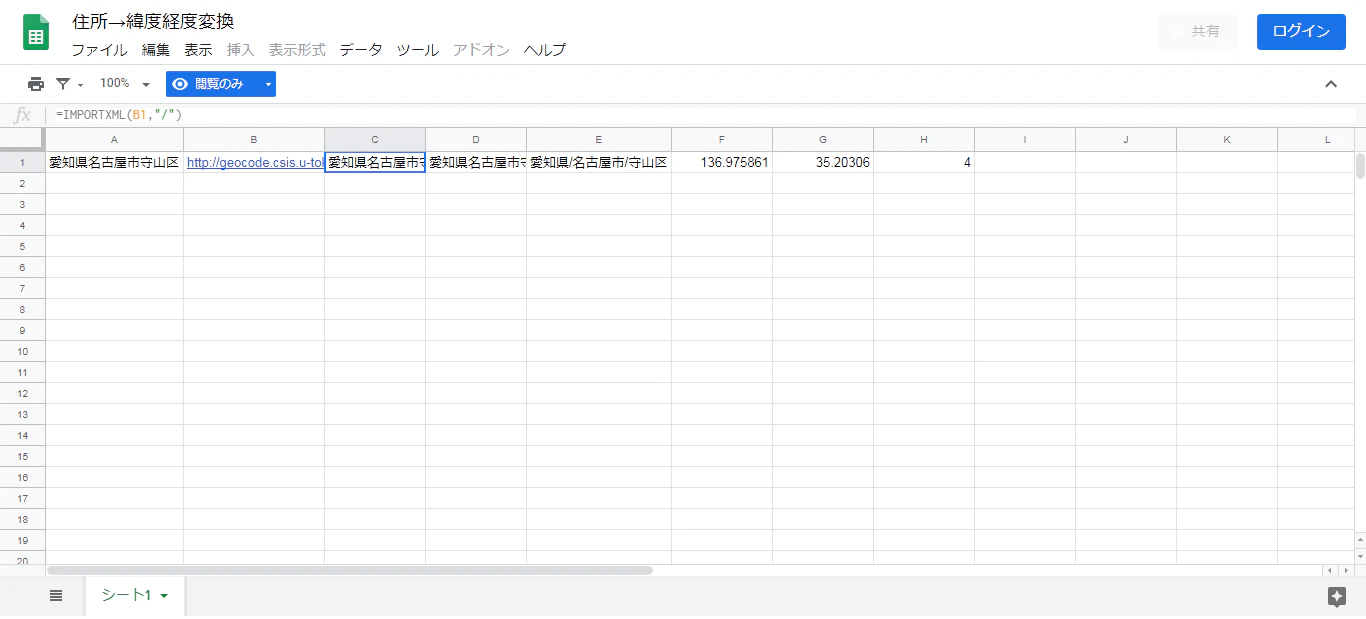Click the document title 住所→緯度経度変換
The height and width of the screenshot is (619, 1366).
153,21
